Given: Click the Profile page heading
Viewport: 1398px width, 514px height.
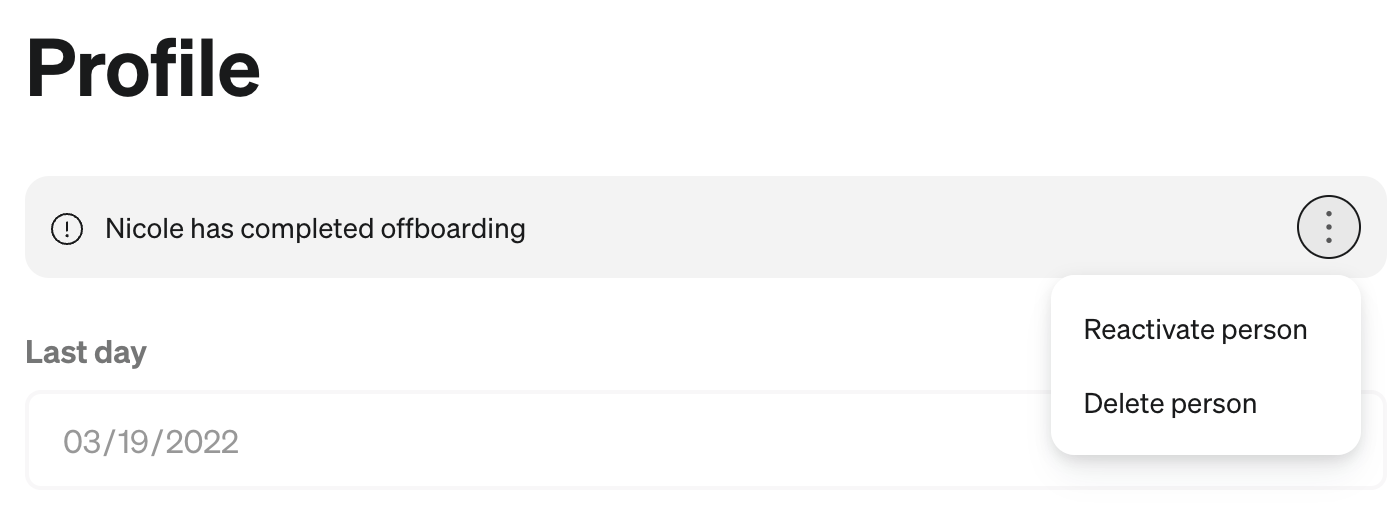Looking at the screenshot, I should 143,68.
